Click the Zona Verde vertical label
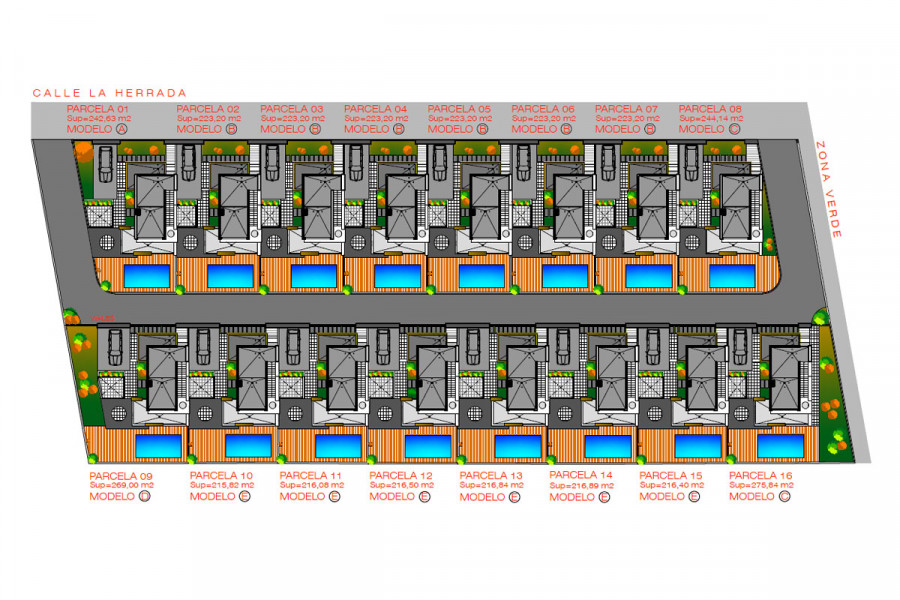The height and width of the screenshot is (600, 900). (829, 189)
